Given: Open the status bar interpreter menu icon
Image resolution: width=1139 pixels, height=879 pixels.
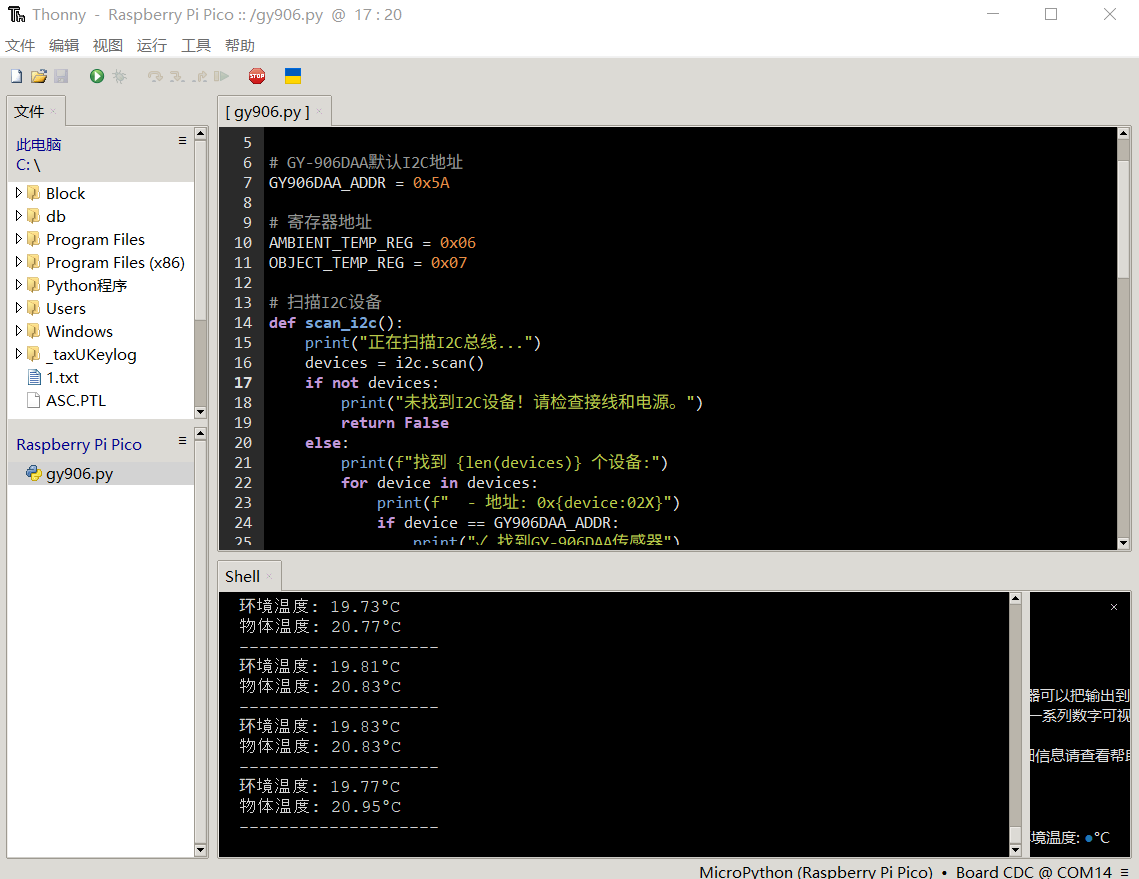Looking at the screenshot, I should click(1126, 872).
